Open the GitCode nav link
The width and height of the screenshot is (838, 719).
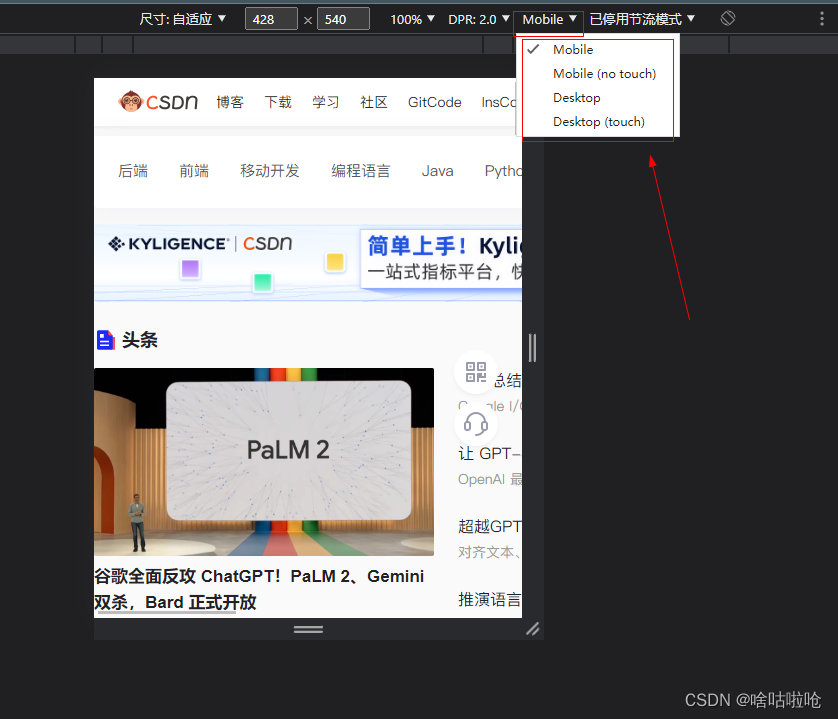click(434, 102)
